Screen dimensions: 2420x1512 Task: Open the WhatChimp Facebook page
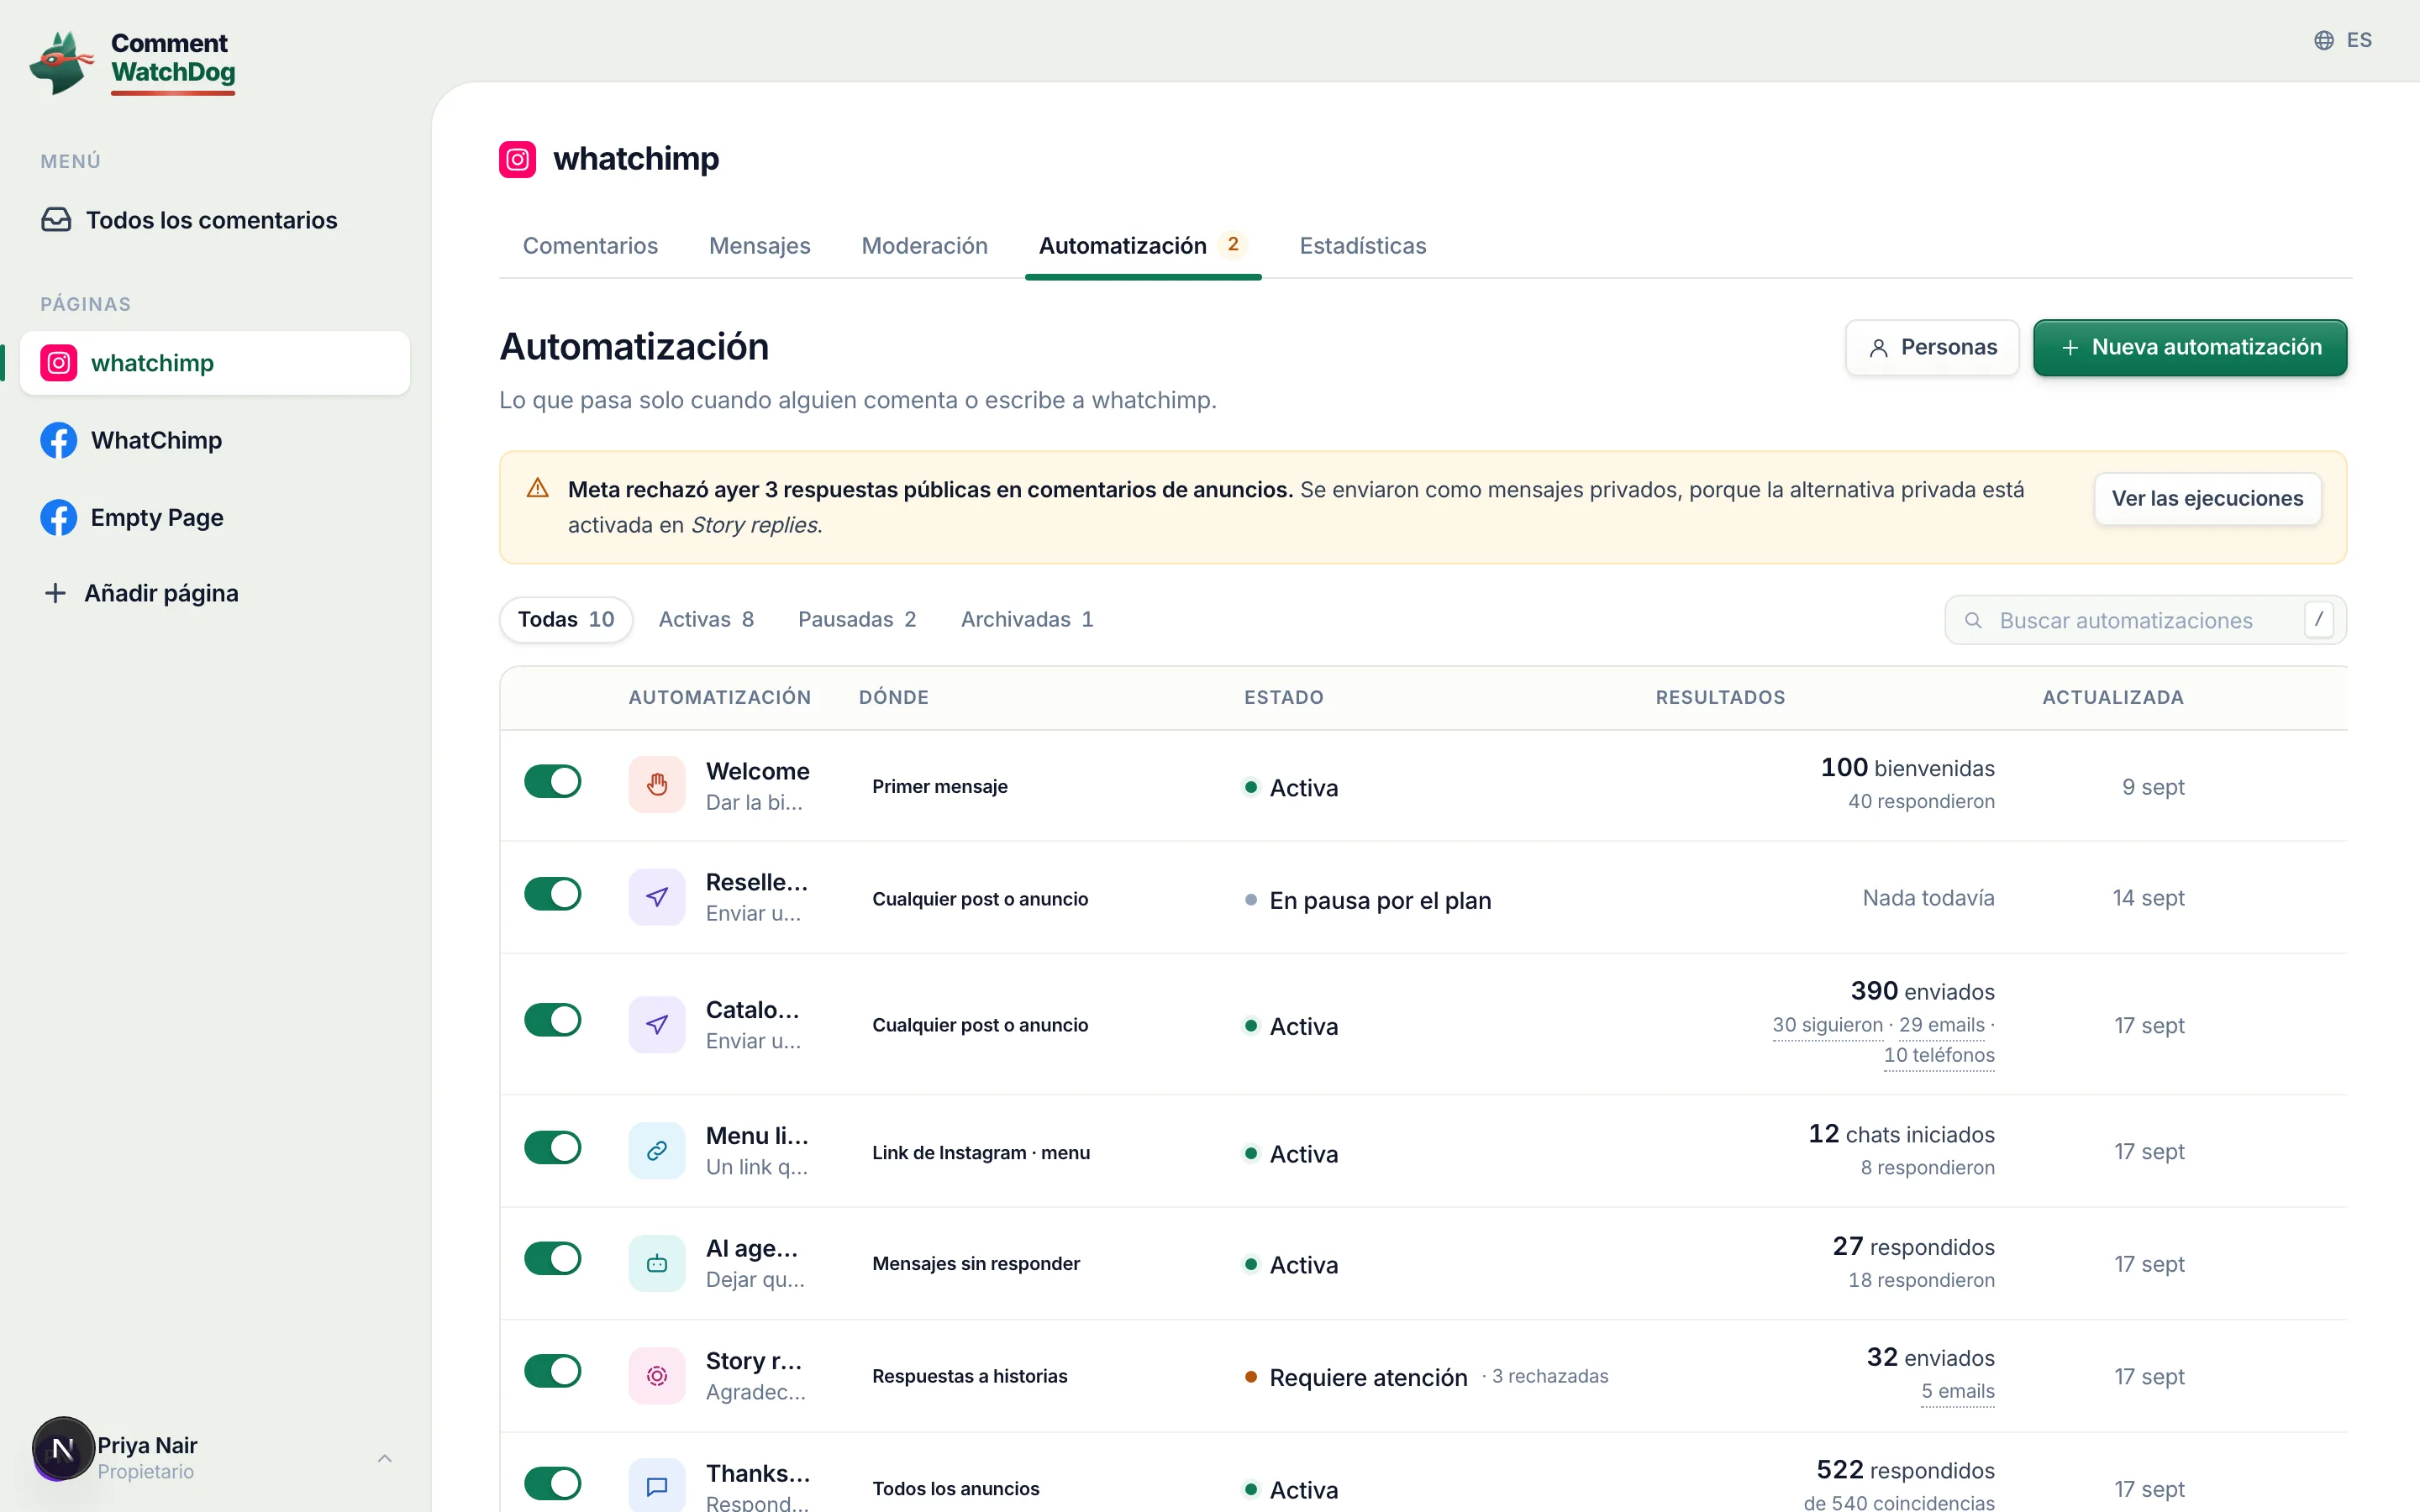click(x=215, y=440)
